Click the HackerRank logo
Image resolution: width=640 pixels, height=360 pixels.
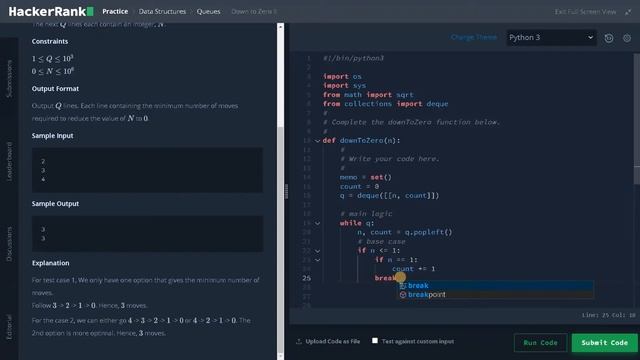coord(51,11)
